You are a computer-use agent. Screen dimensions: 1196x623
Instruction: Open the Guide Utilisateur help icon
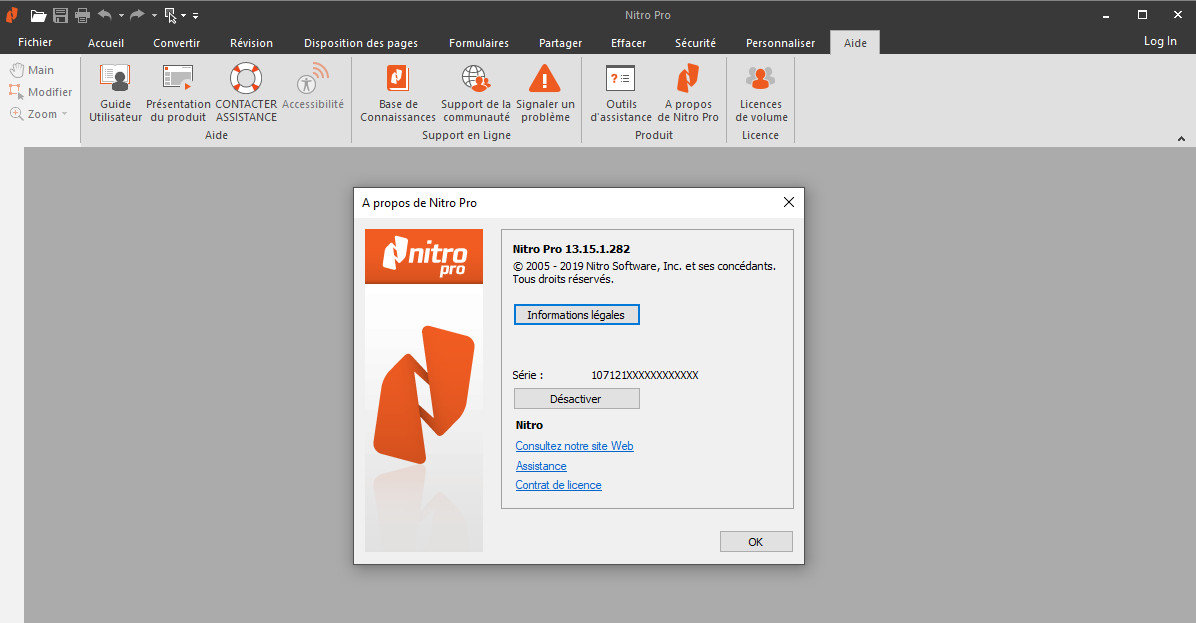click(x=115, y=93)
